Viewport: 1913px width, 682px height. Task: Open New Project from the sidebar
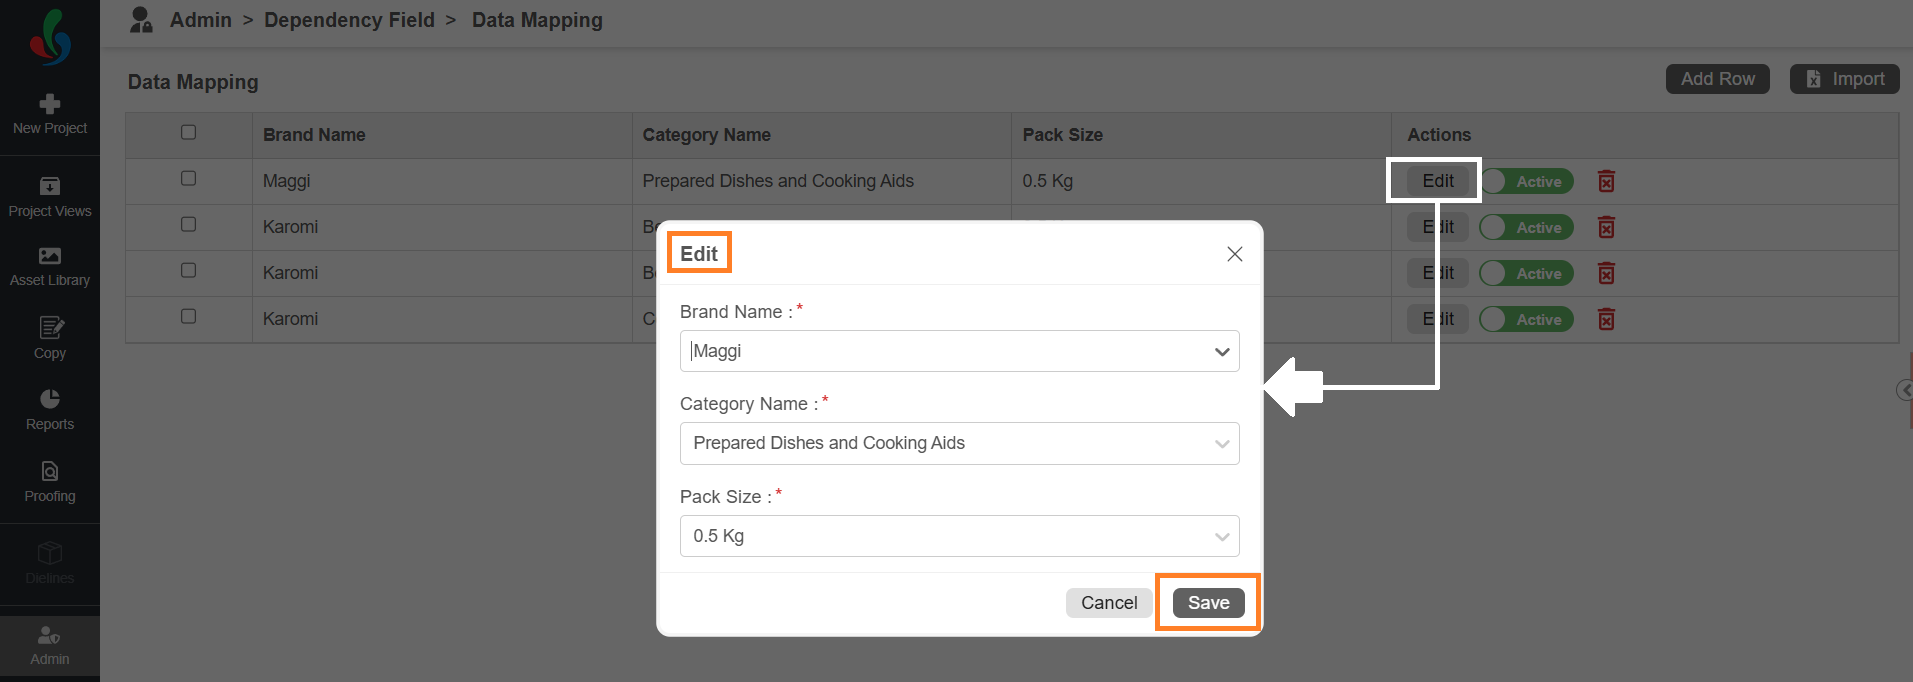50,114
